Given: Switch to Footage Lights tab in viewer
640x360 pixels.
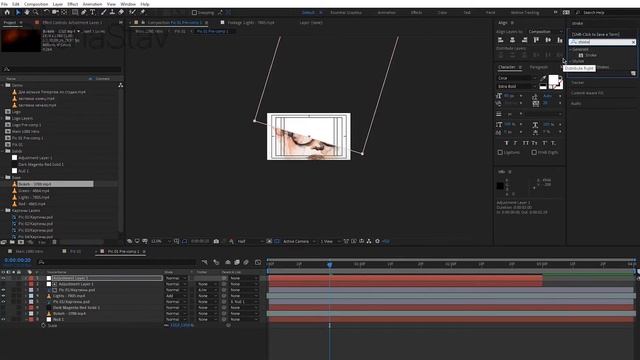Looking at the screenshot, I should [x=251, y=22].
